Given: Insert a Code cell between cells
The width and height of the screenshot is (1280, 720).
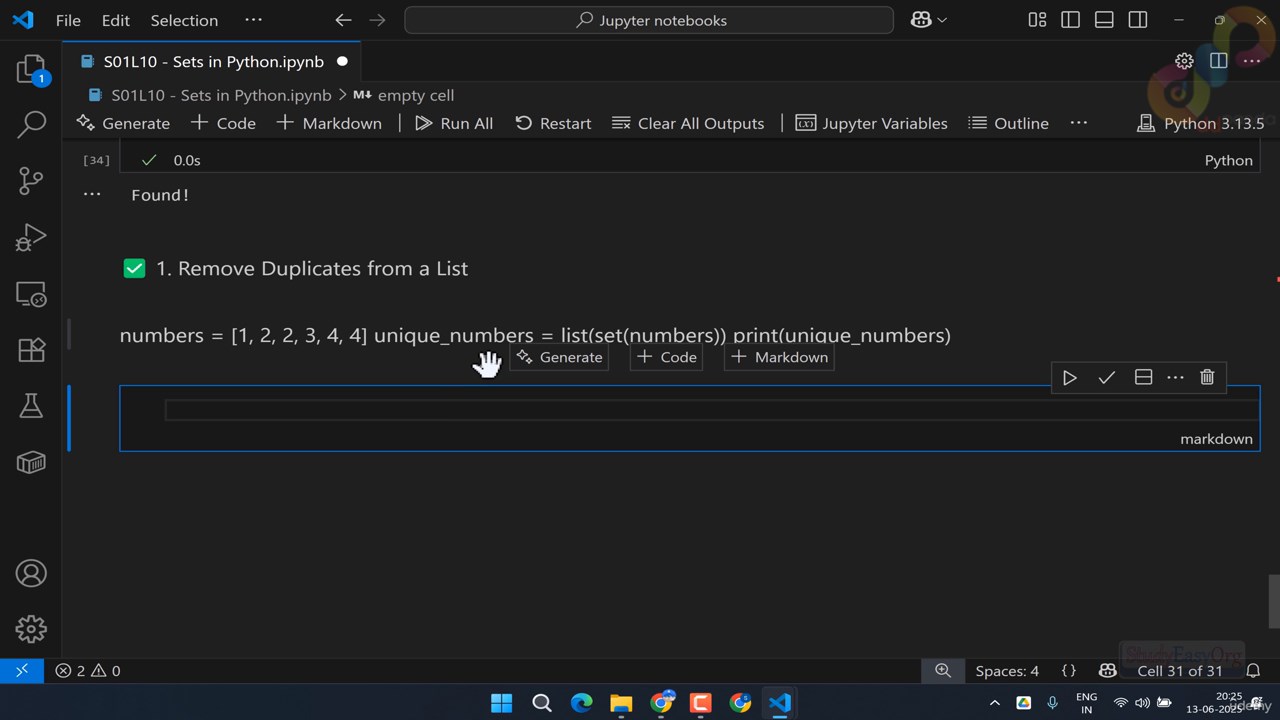Looking at the screenshot, I should click(x=666, y=357).
